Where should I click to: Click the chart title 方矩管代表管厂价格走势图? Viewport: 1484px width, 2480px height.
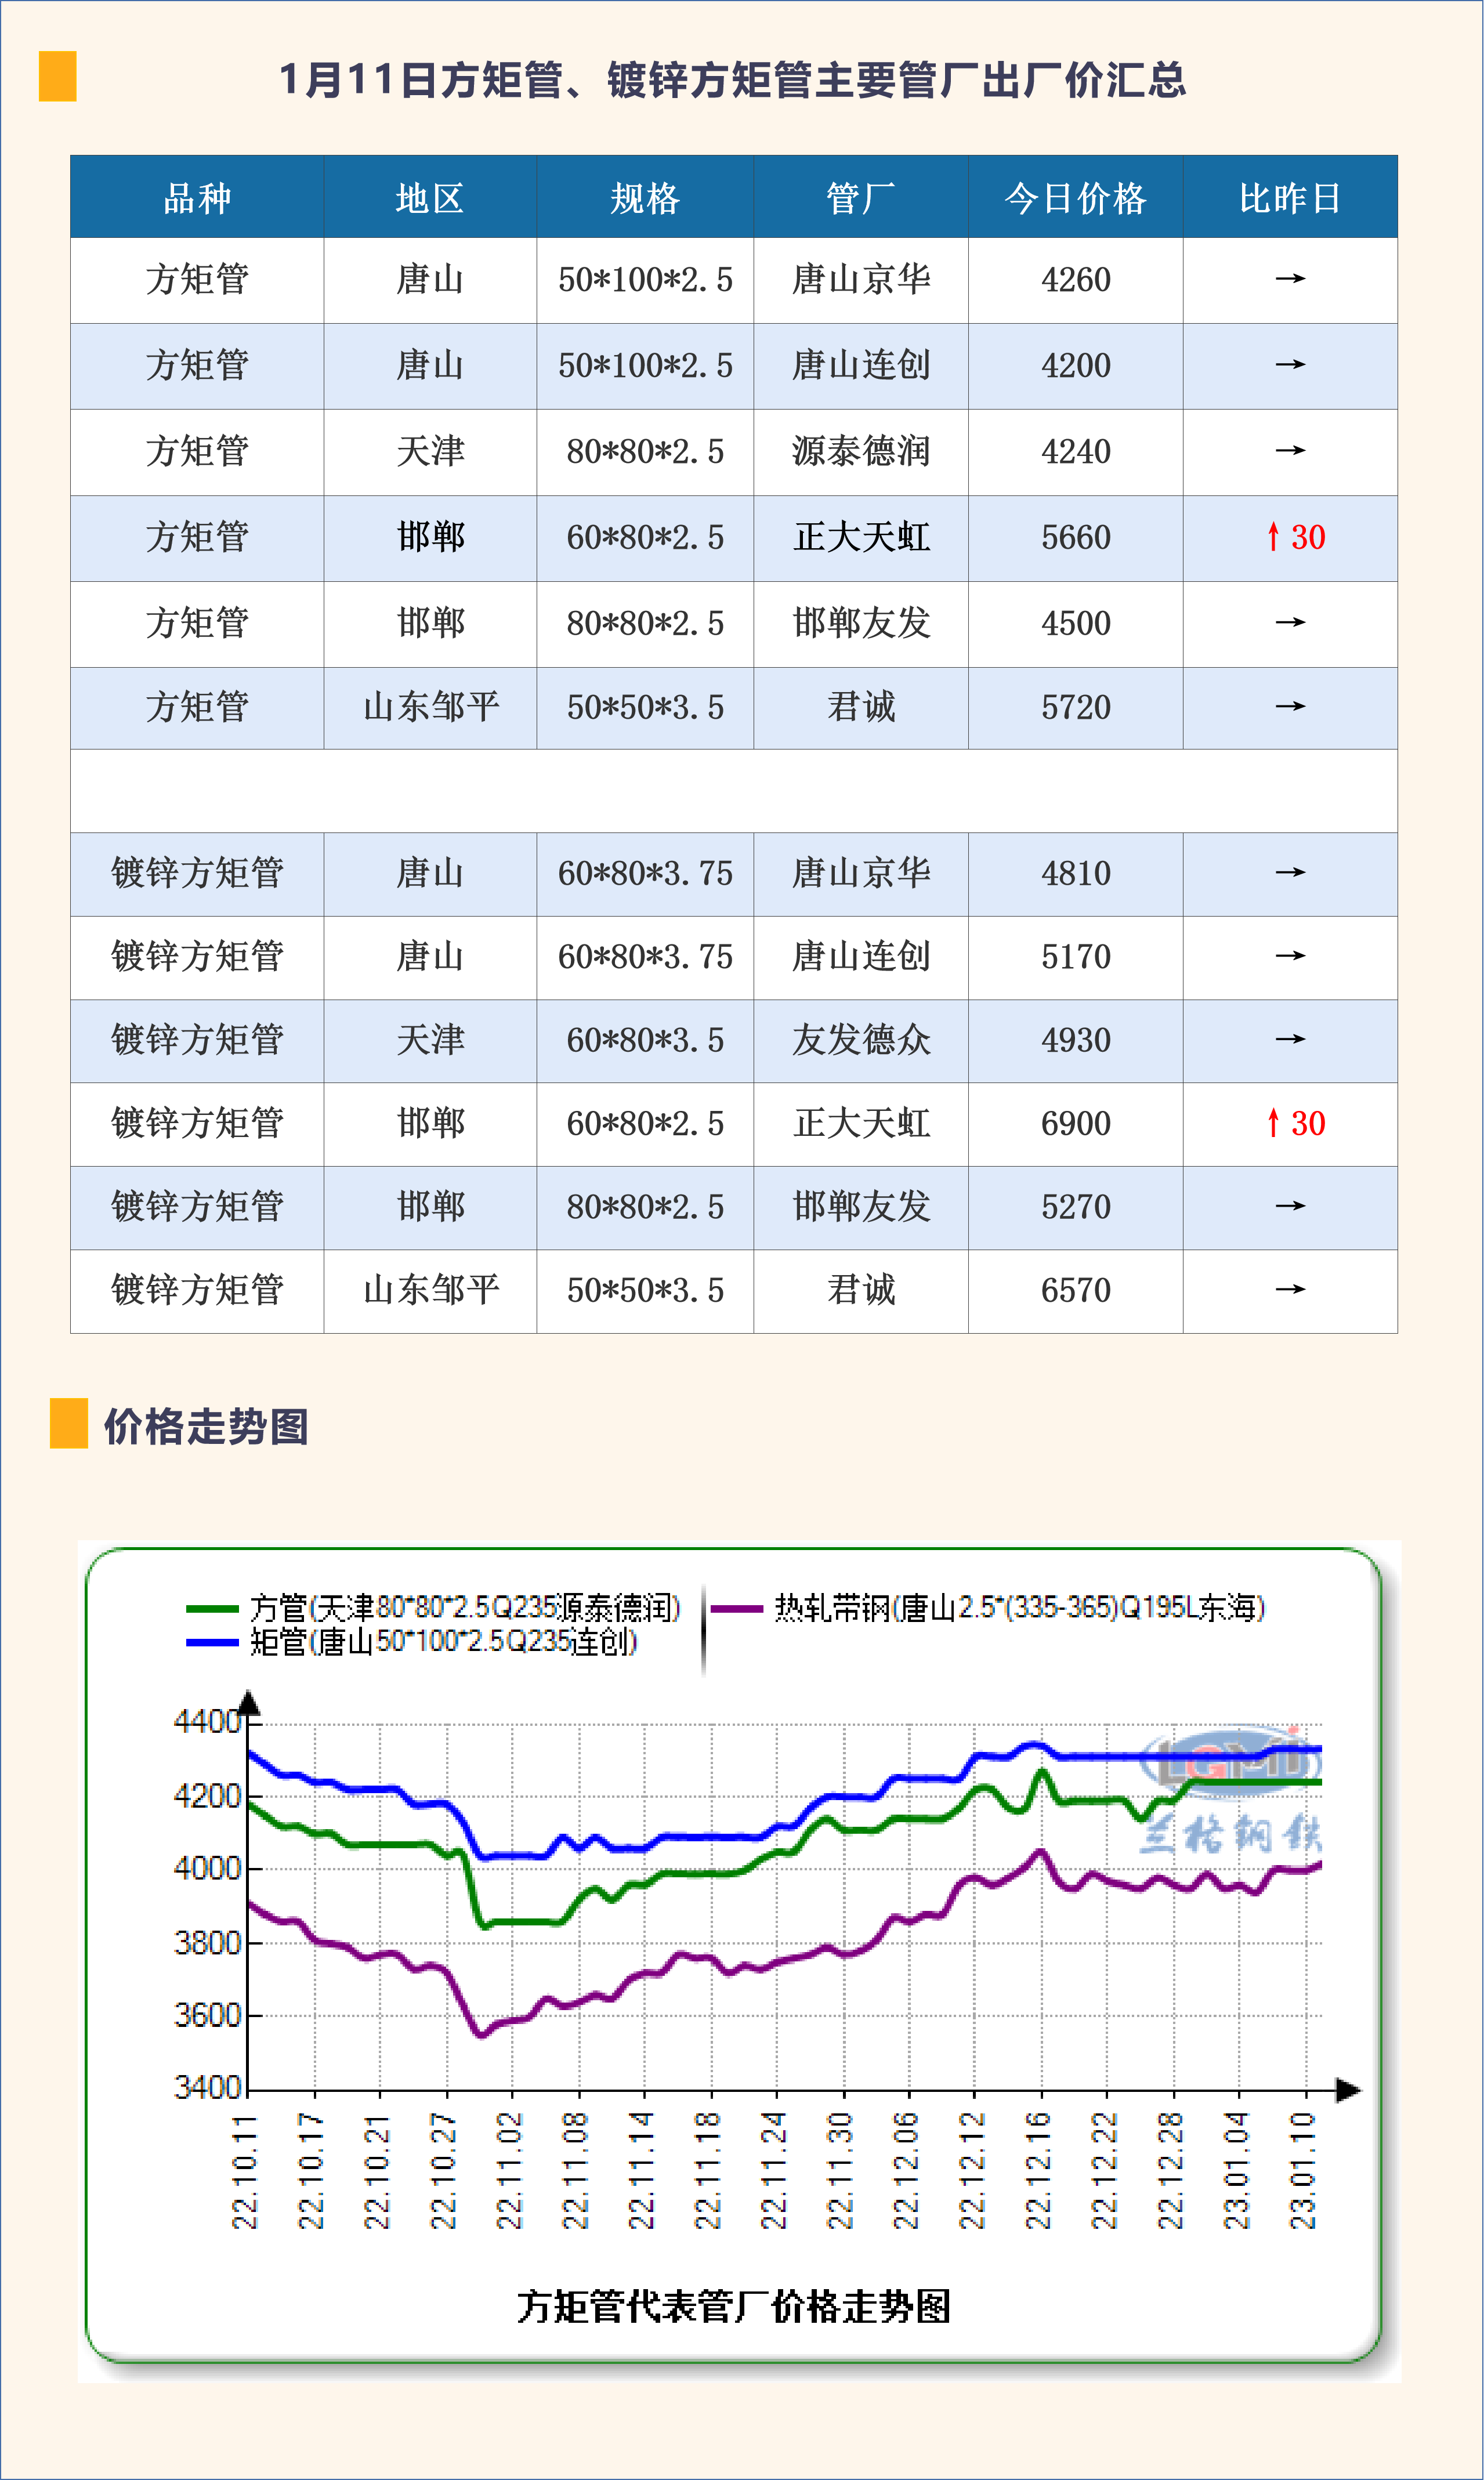tap(733, 2306)
